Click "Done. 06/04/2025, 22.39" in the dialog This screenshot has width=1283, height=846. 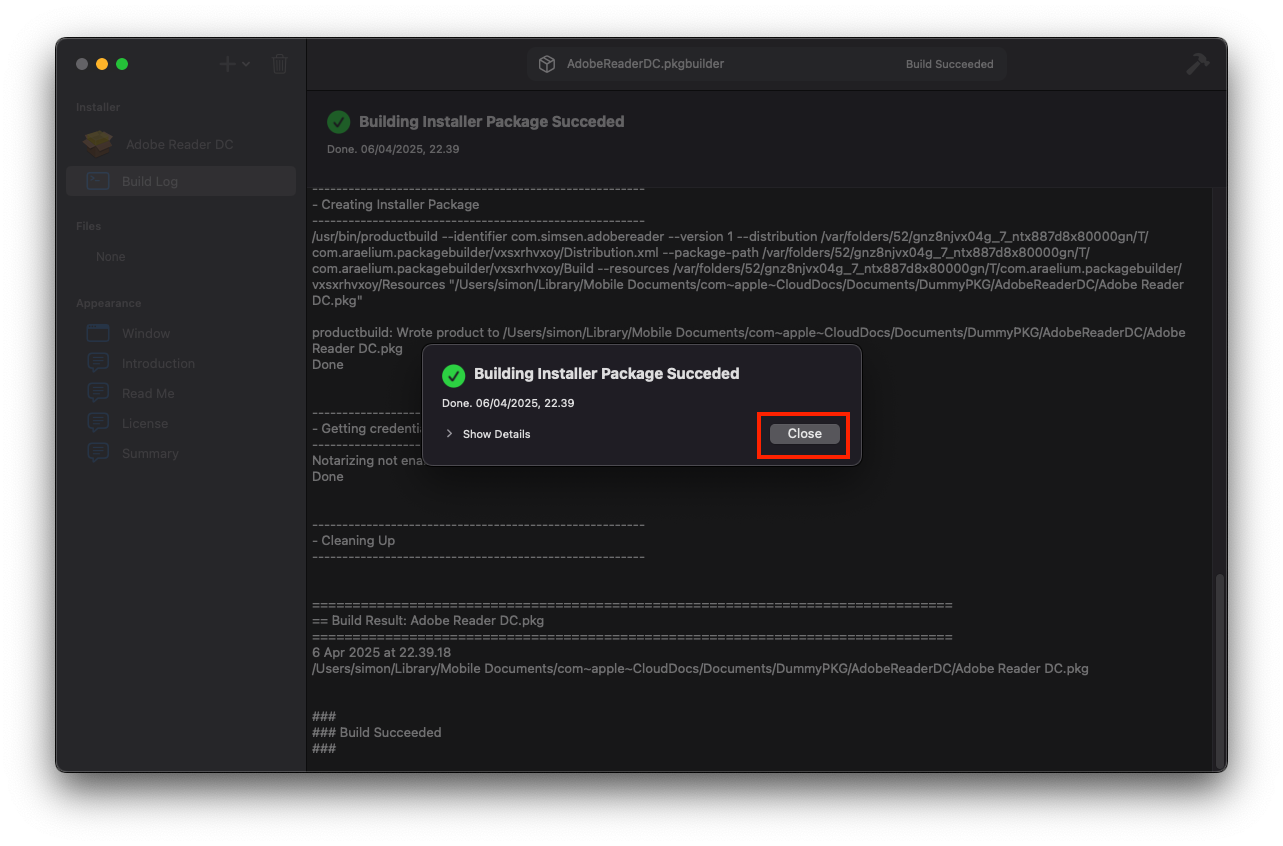(x=508, y=403)
